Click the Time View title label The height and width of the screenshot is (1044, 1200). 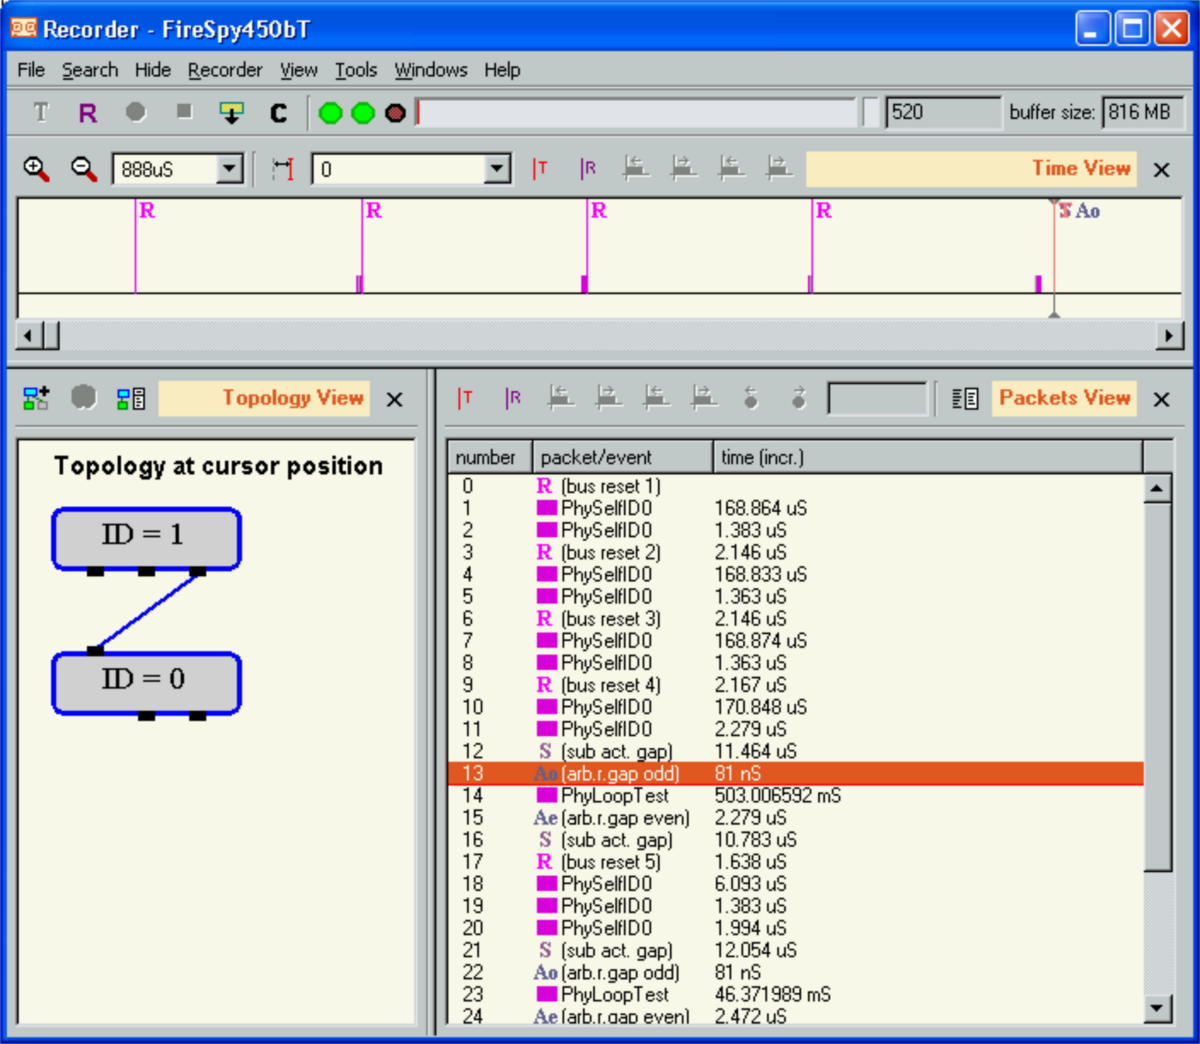coord(972,168)
